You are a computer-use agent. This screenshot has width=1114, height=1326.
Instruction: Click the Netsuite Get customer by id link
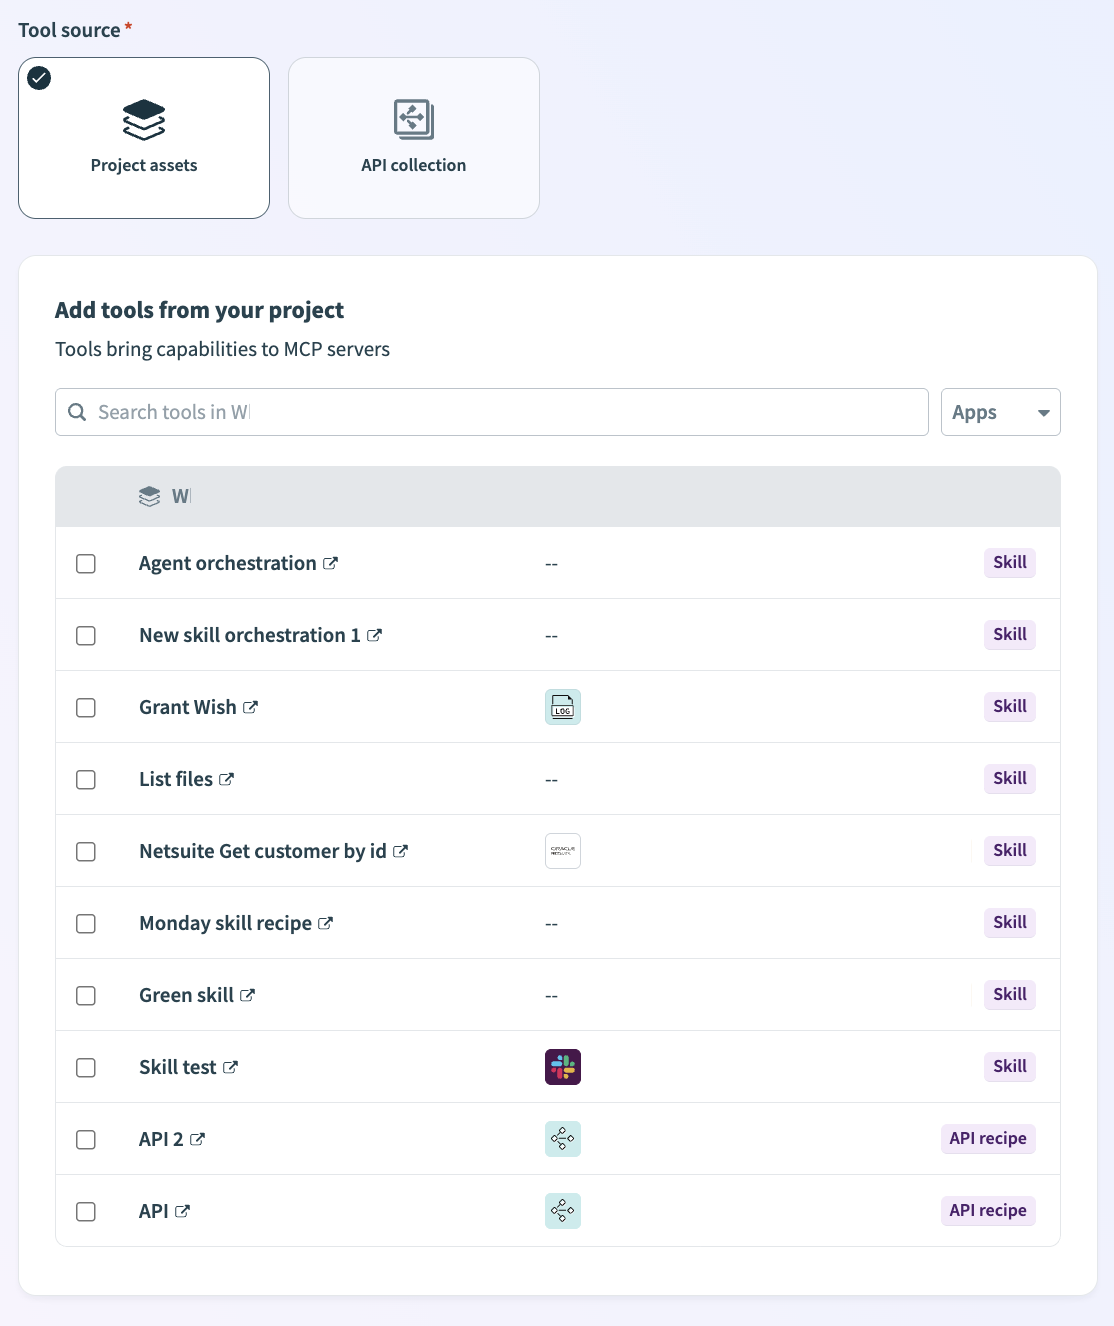(264, 851)
